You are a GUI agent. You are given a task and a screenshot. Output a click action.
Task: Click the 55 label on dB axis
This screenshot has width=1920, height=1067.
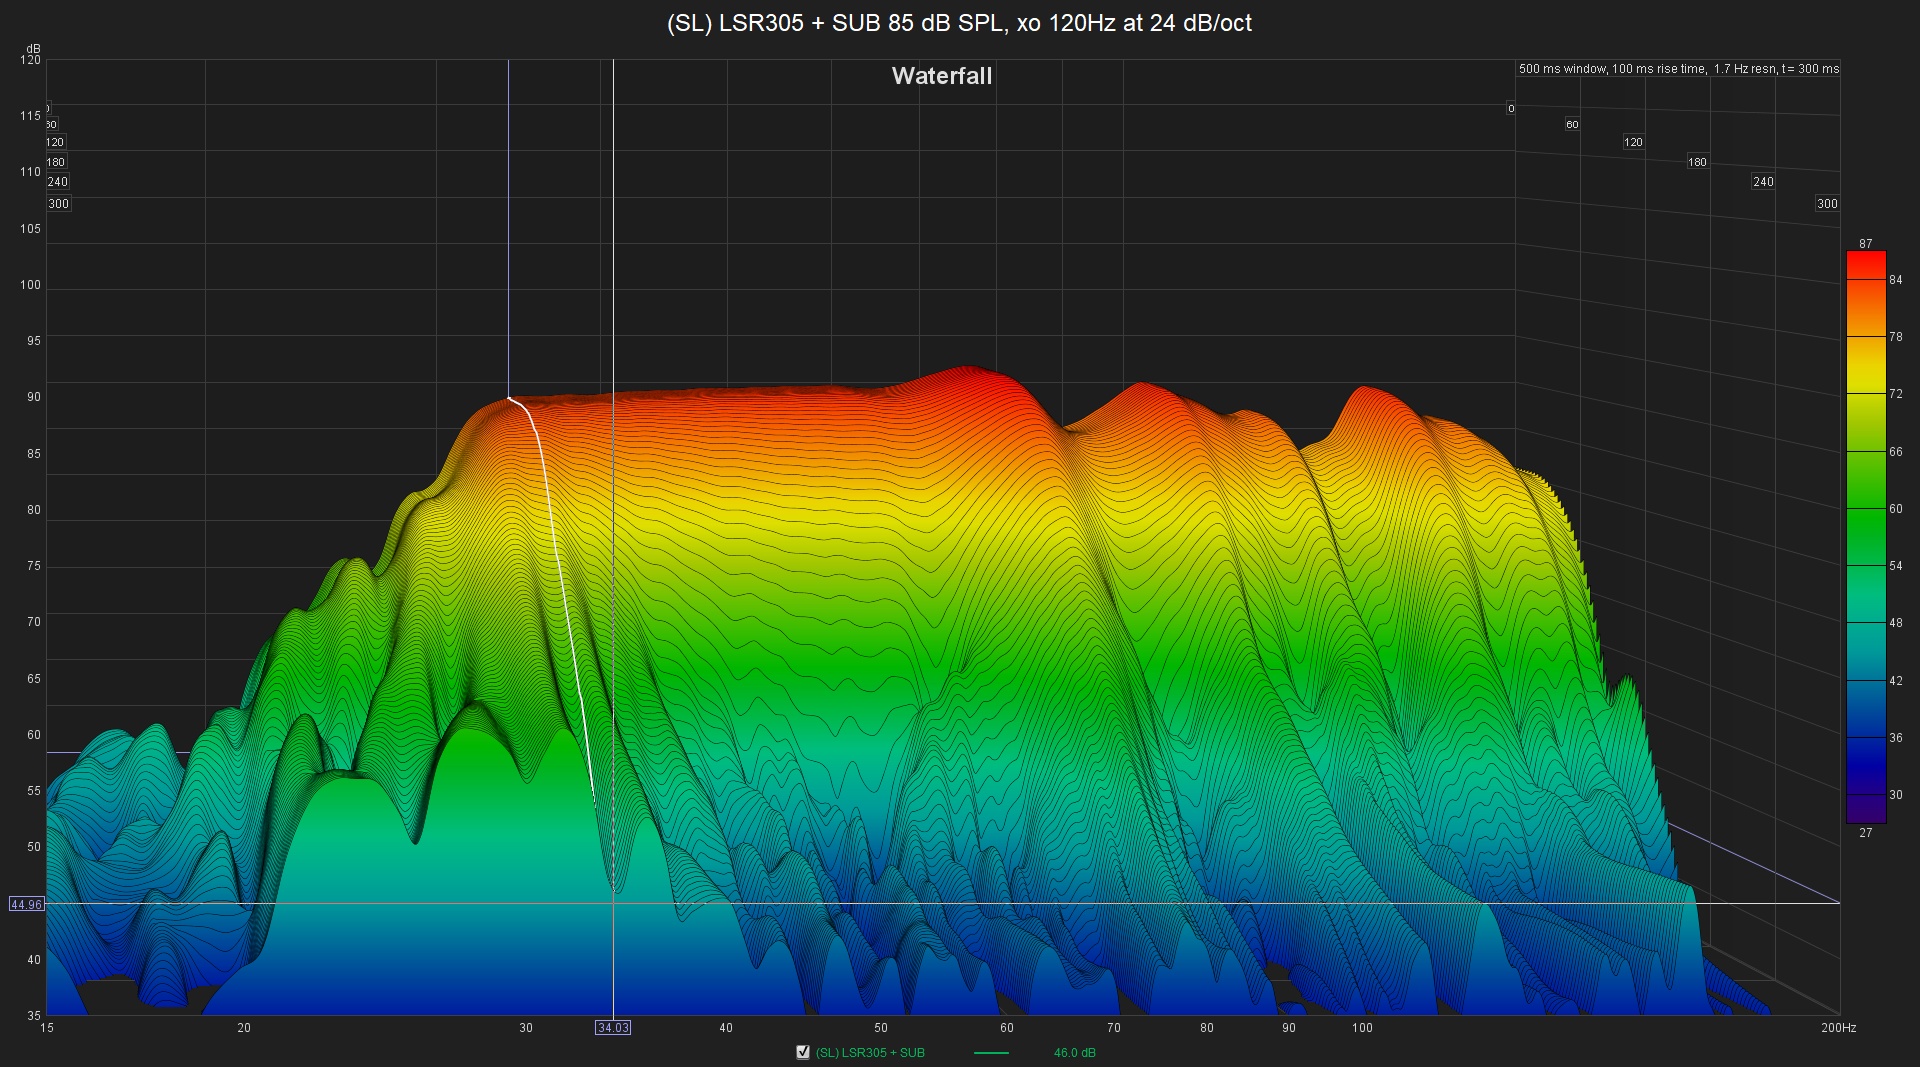34,791
